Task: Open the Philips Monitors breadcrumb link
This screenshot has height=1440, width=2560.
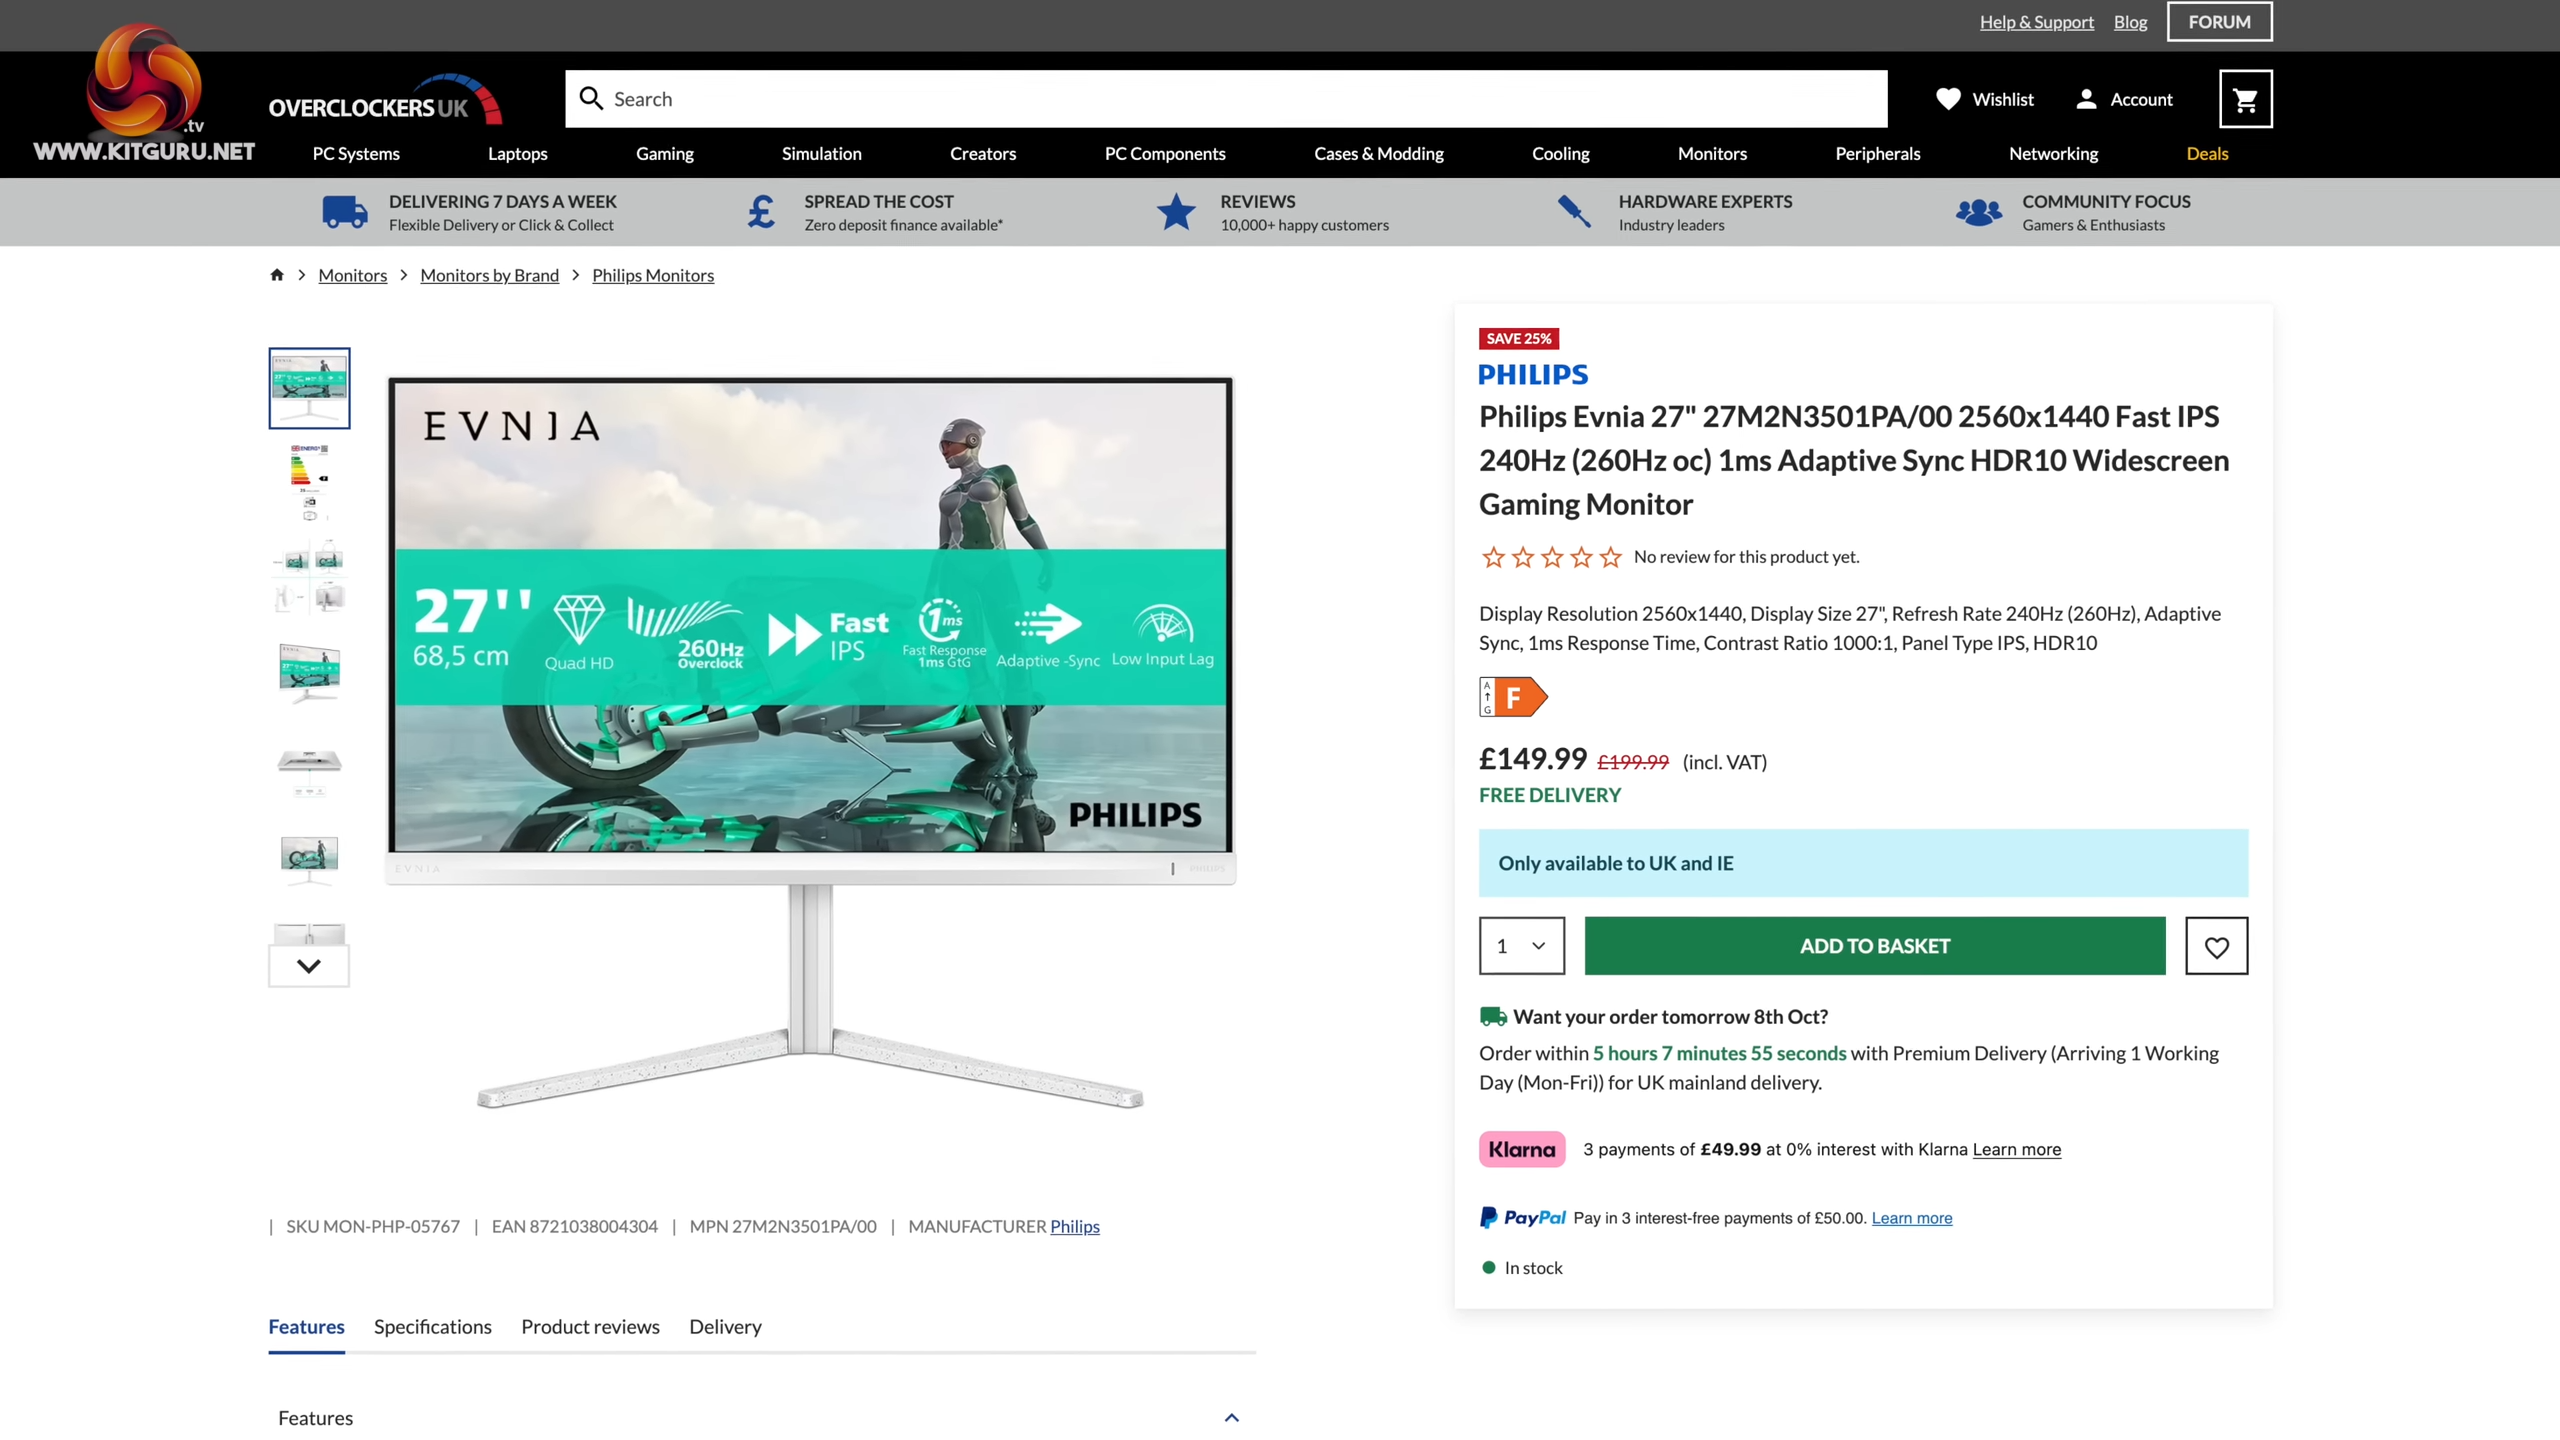Action: [x=652, y=275]
